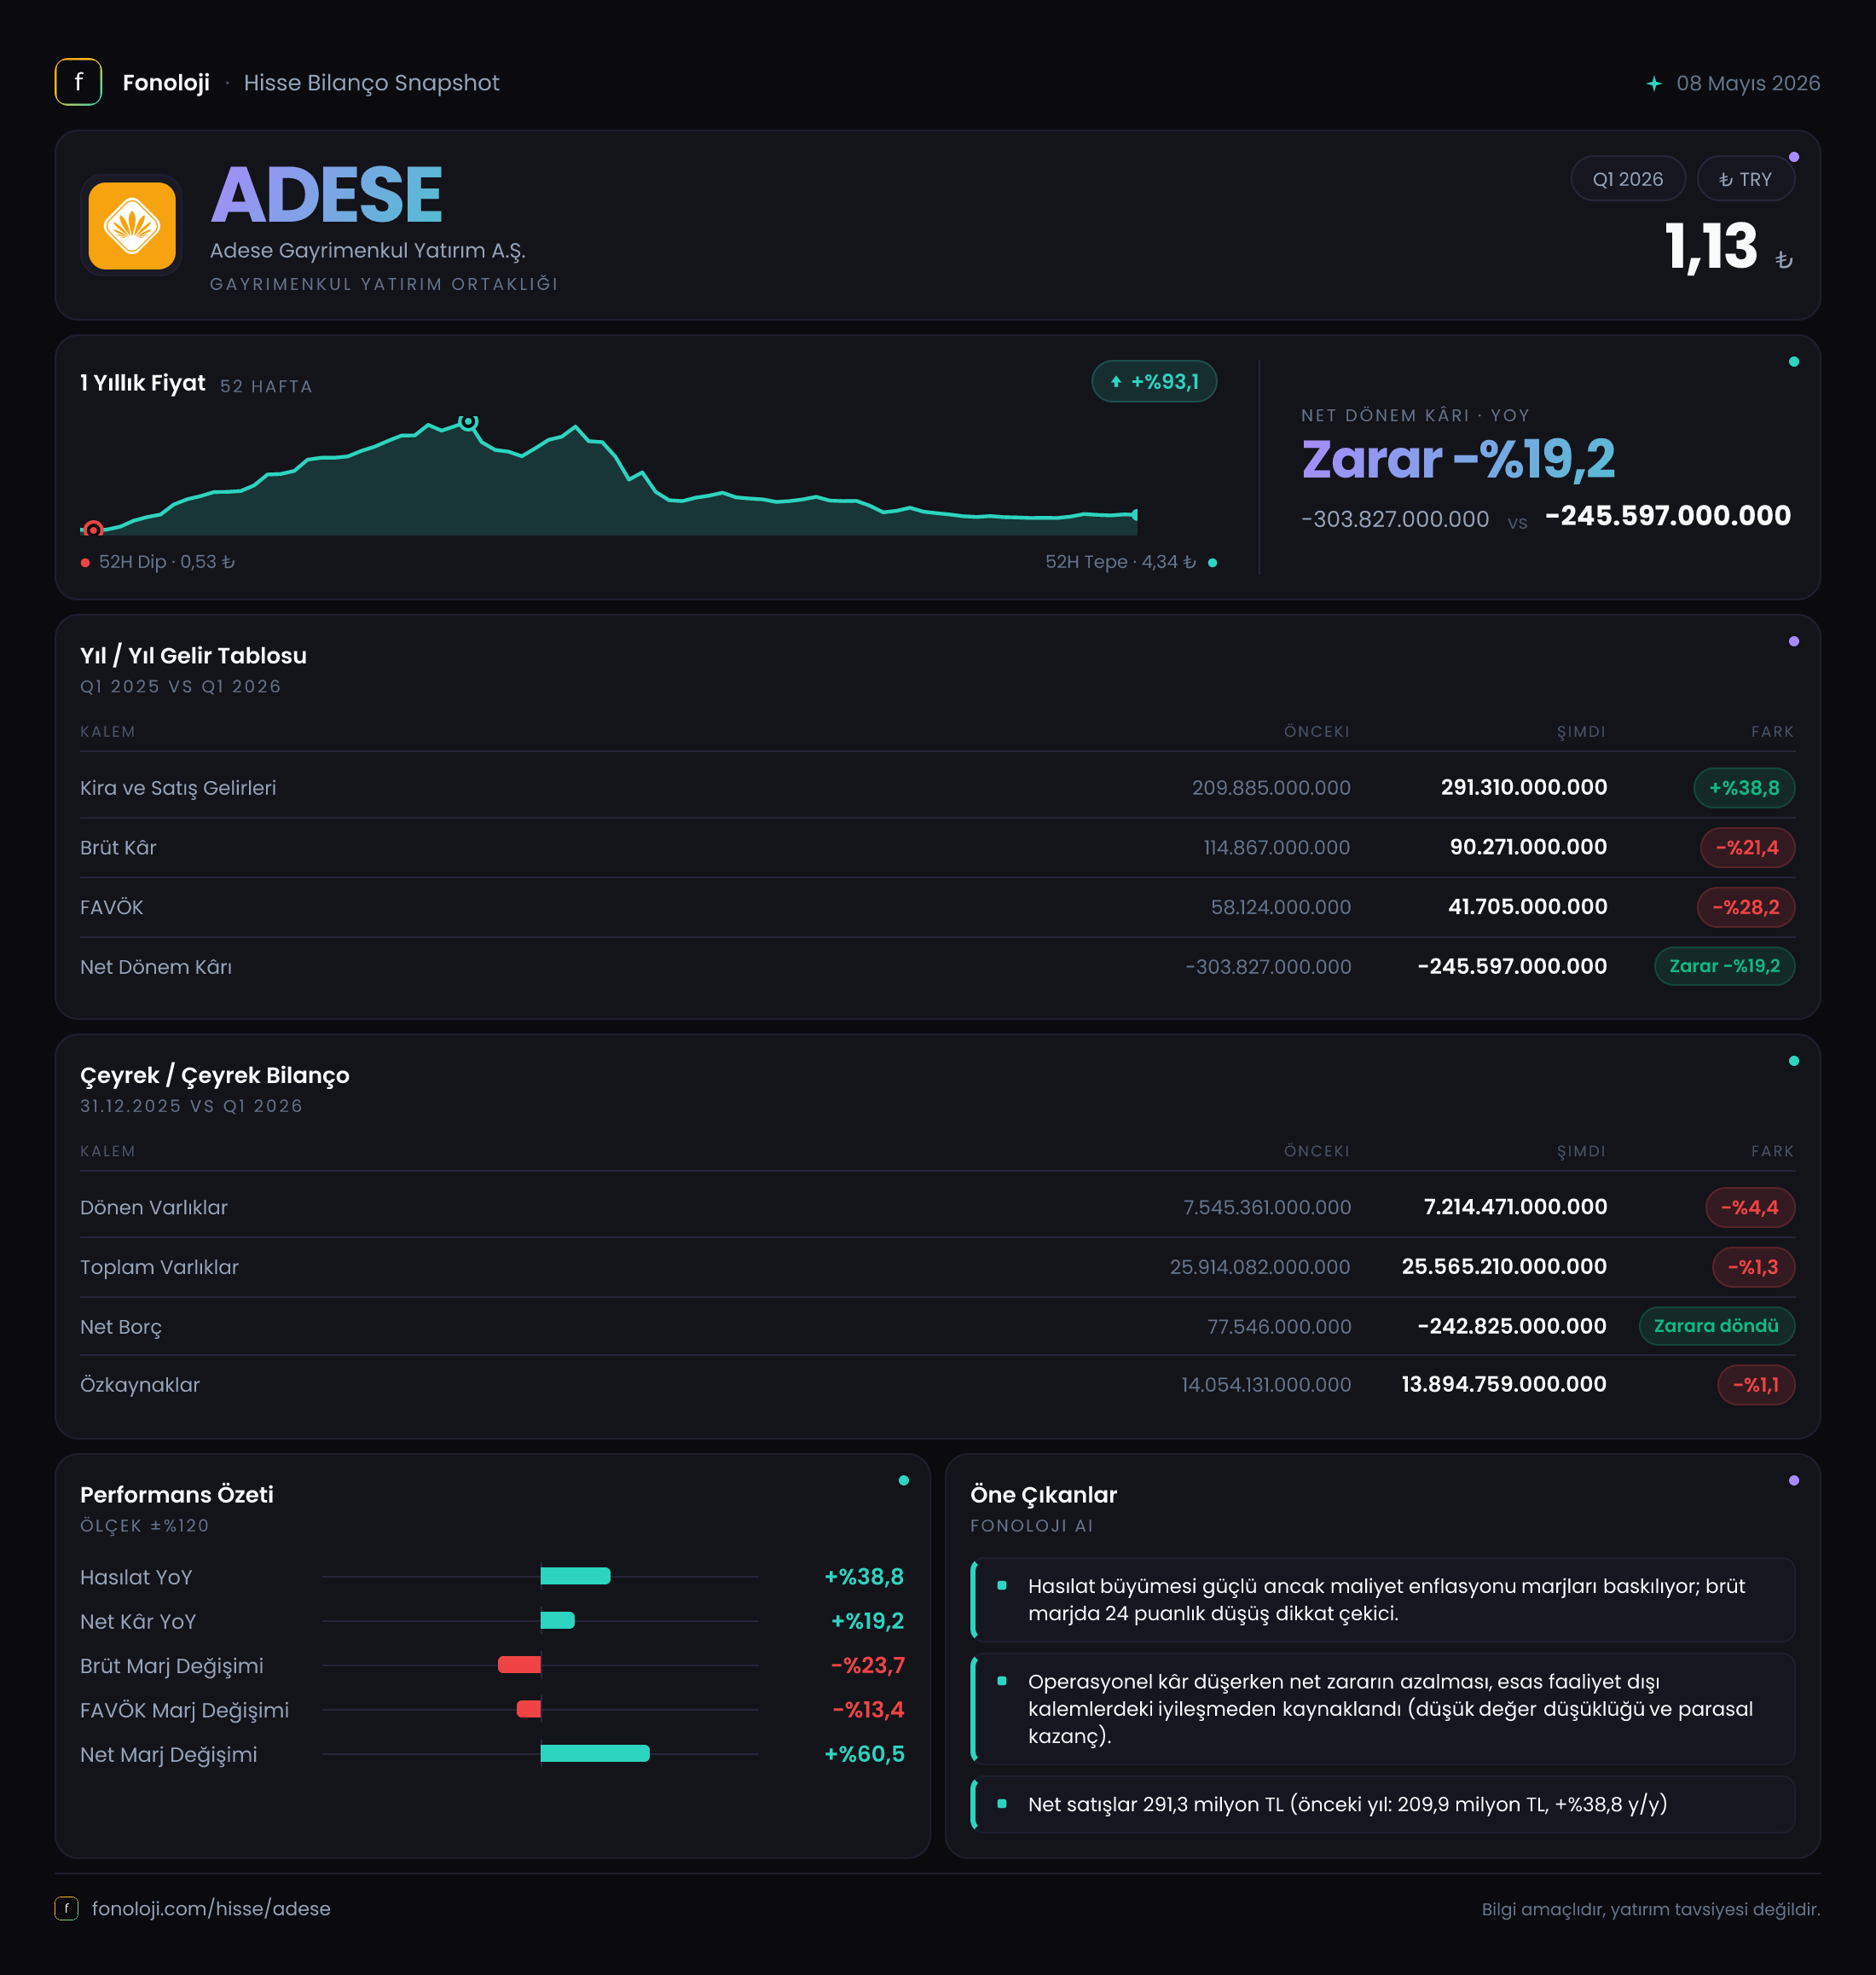Select the Q1 2026 period pill

pos(1627,179)
